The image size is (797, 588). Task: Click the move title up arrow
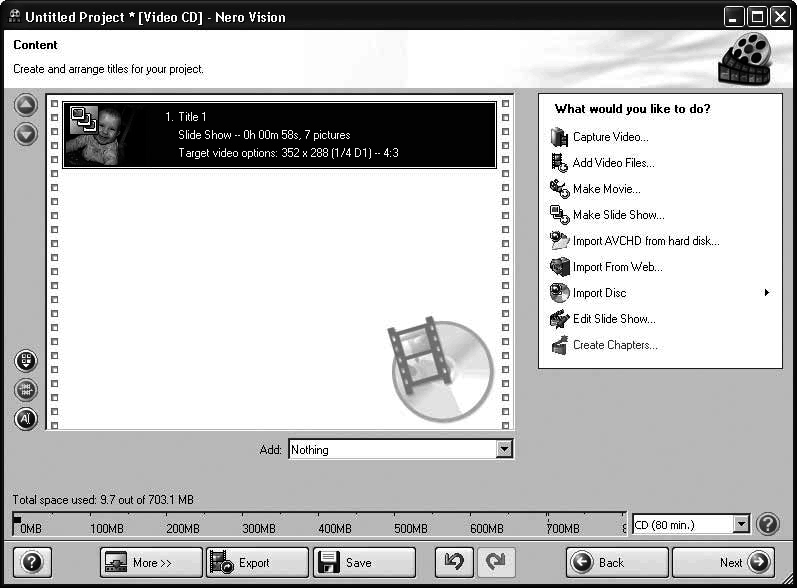click(26, 105)
